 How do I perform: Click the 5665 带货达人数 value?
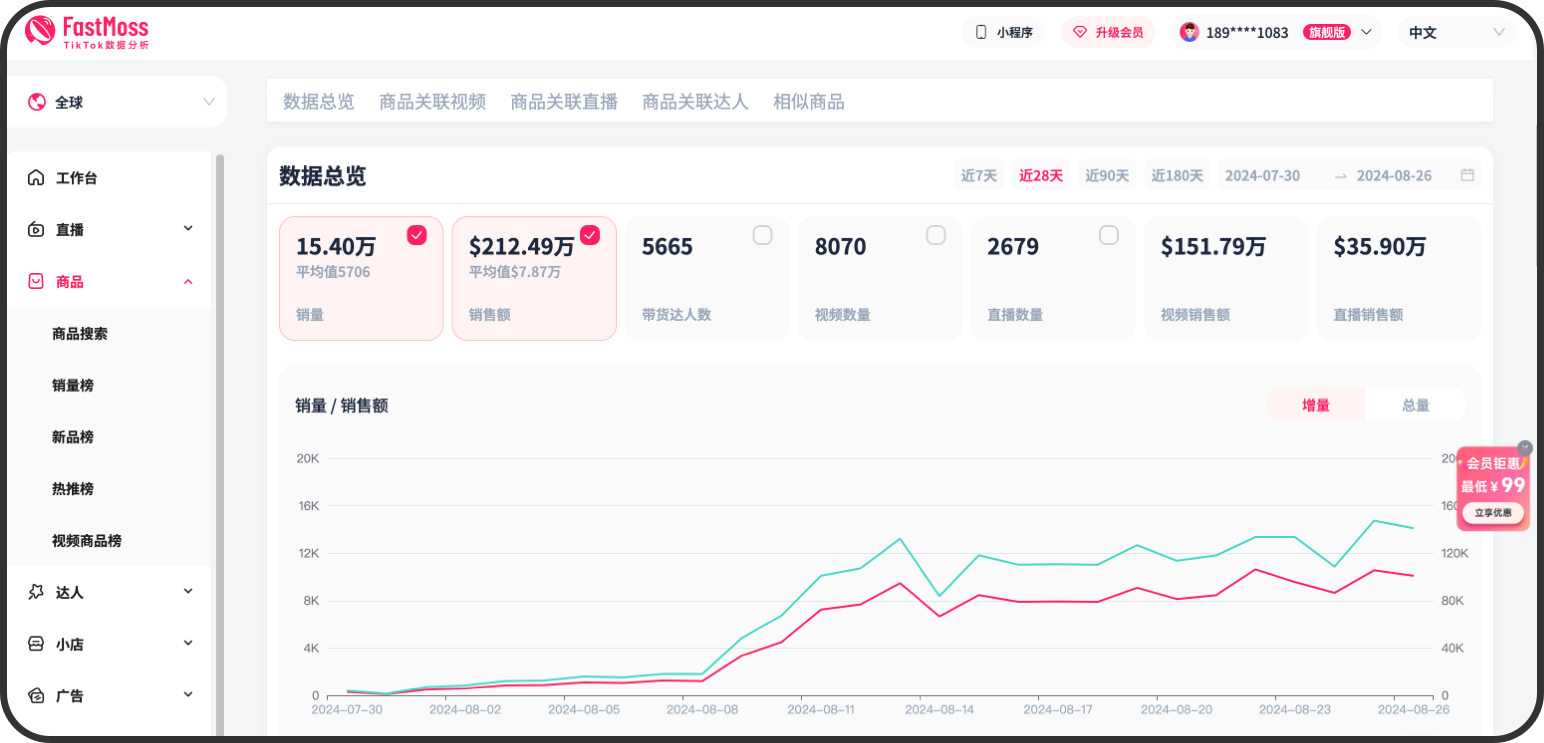coord(667,247)
